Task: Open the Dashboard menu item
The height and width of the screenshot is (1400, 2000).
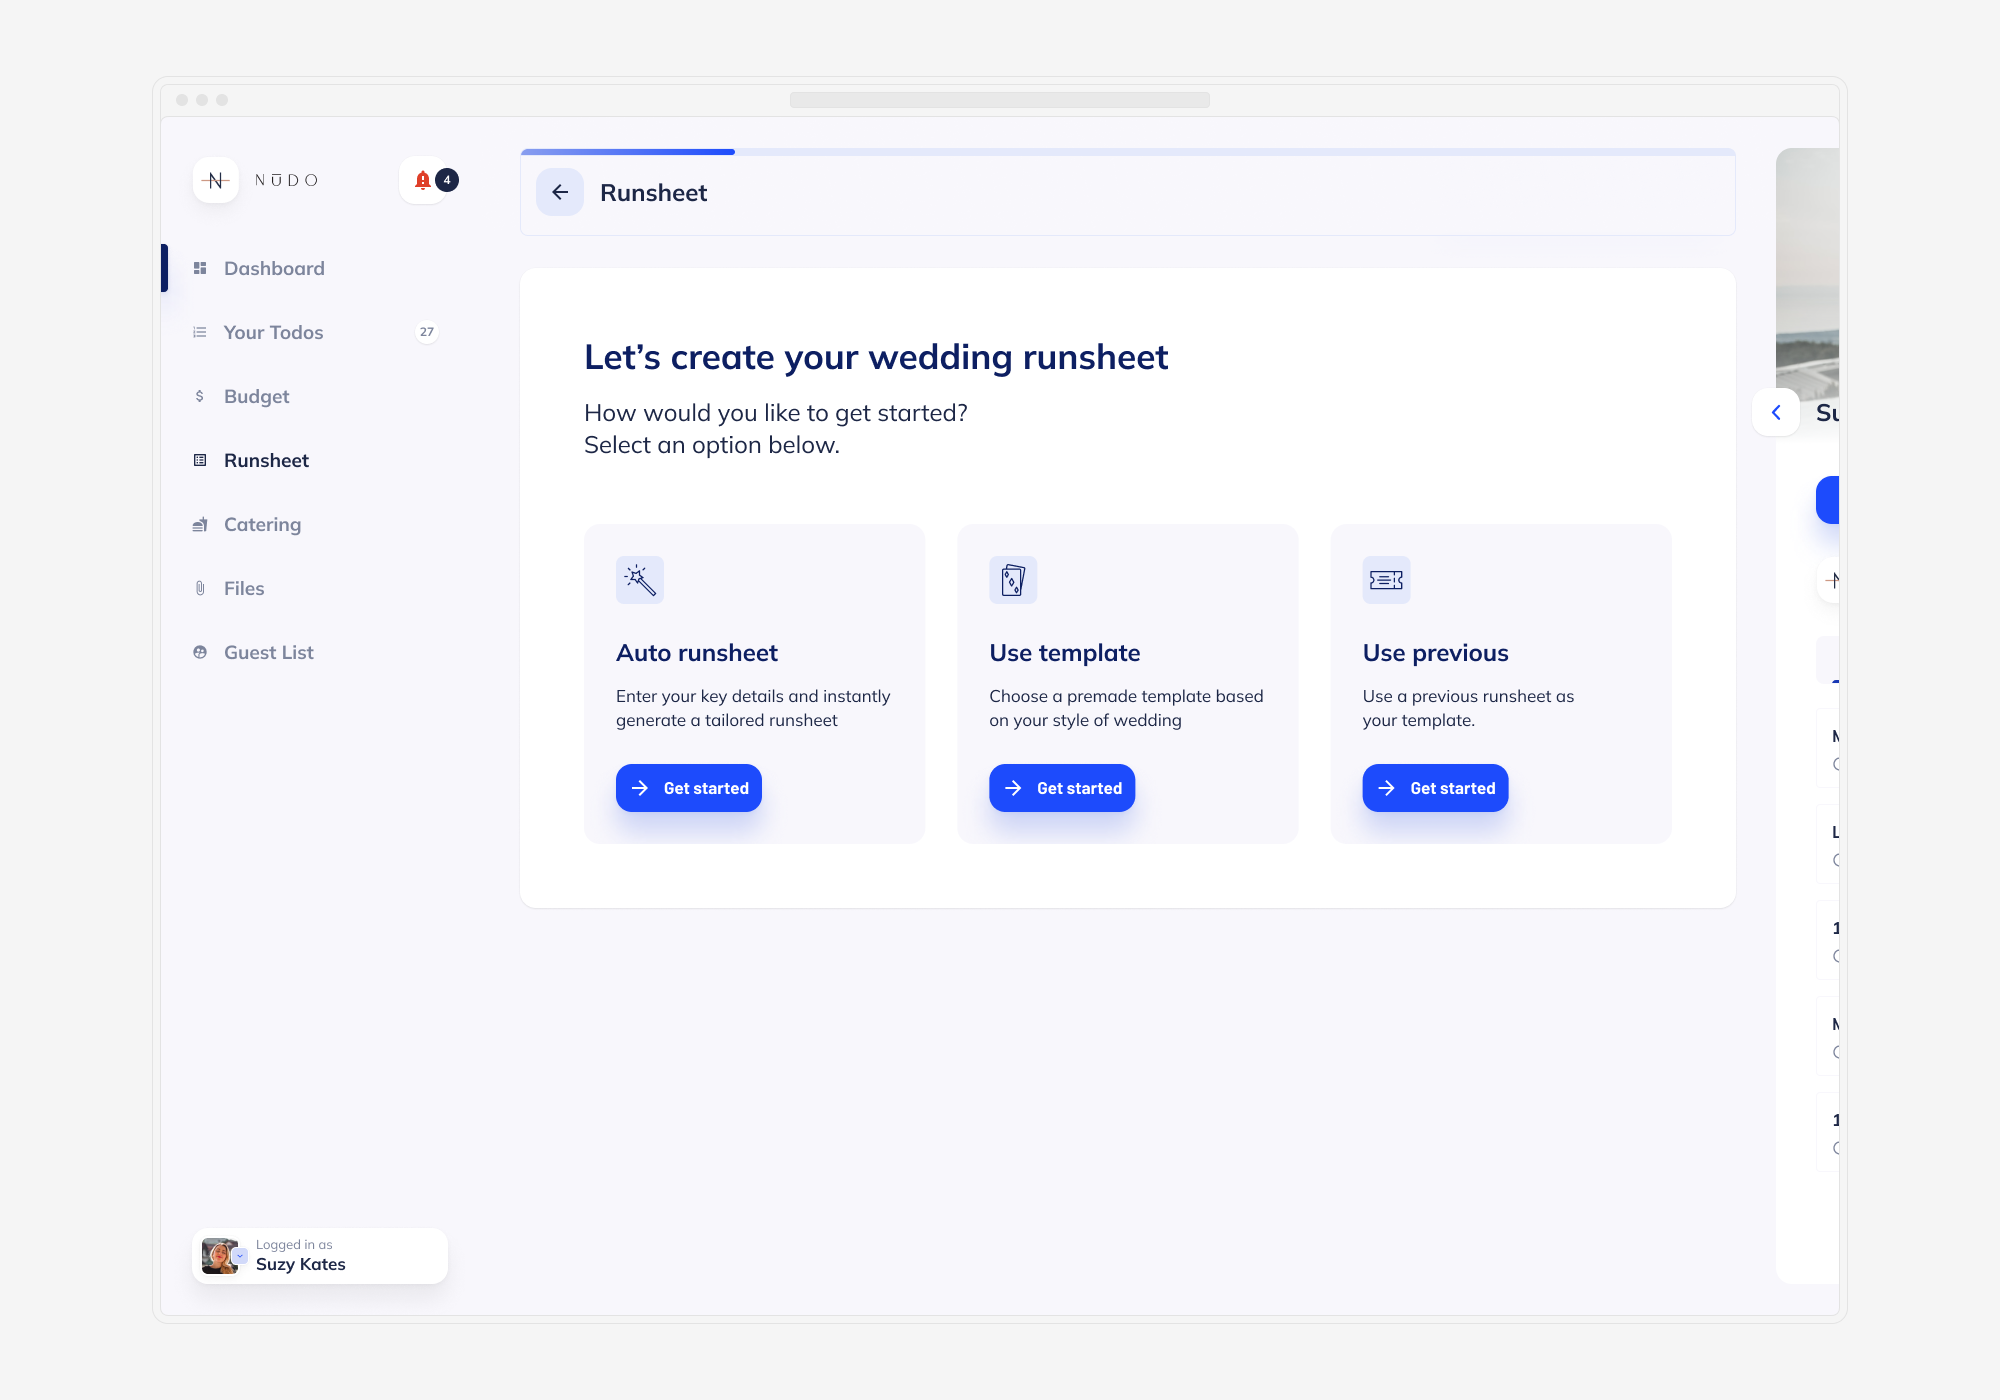Action: point(274,268)
